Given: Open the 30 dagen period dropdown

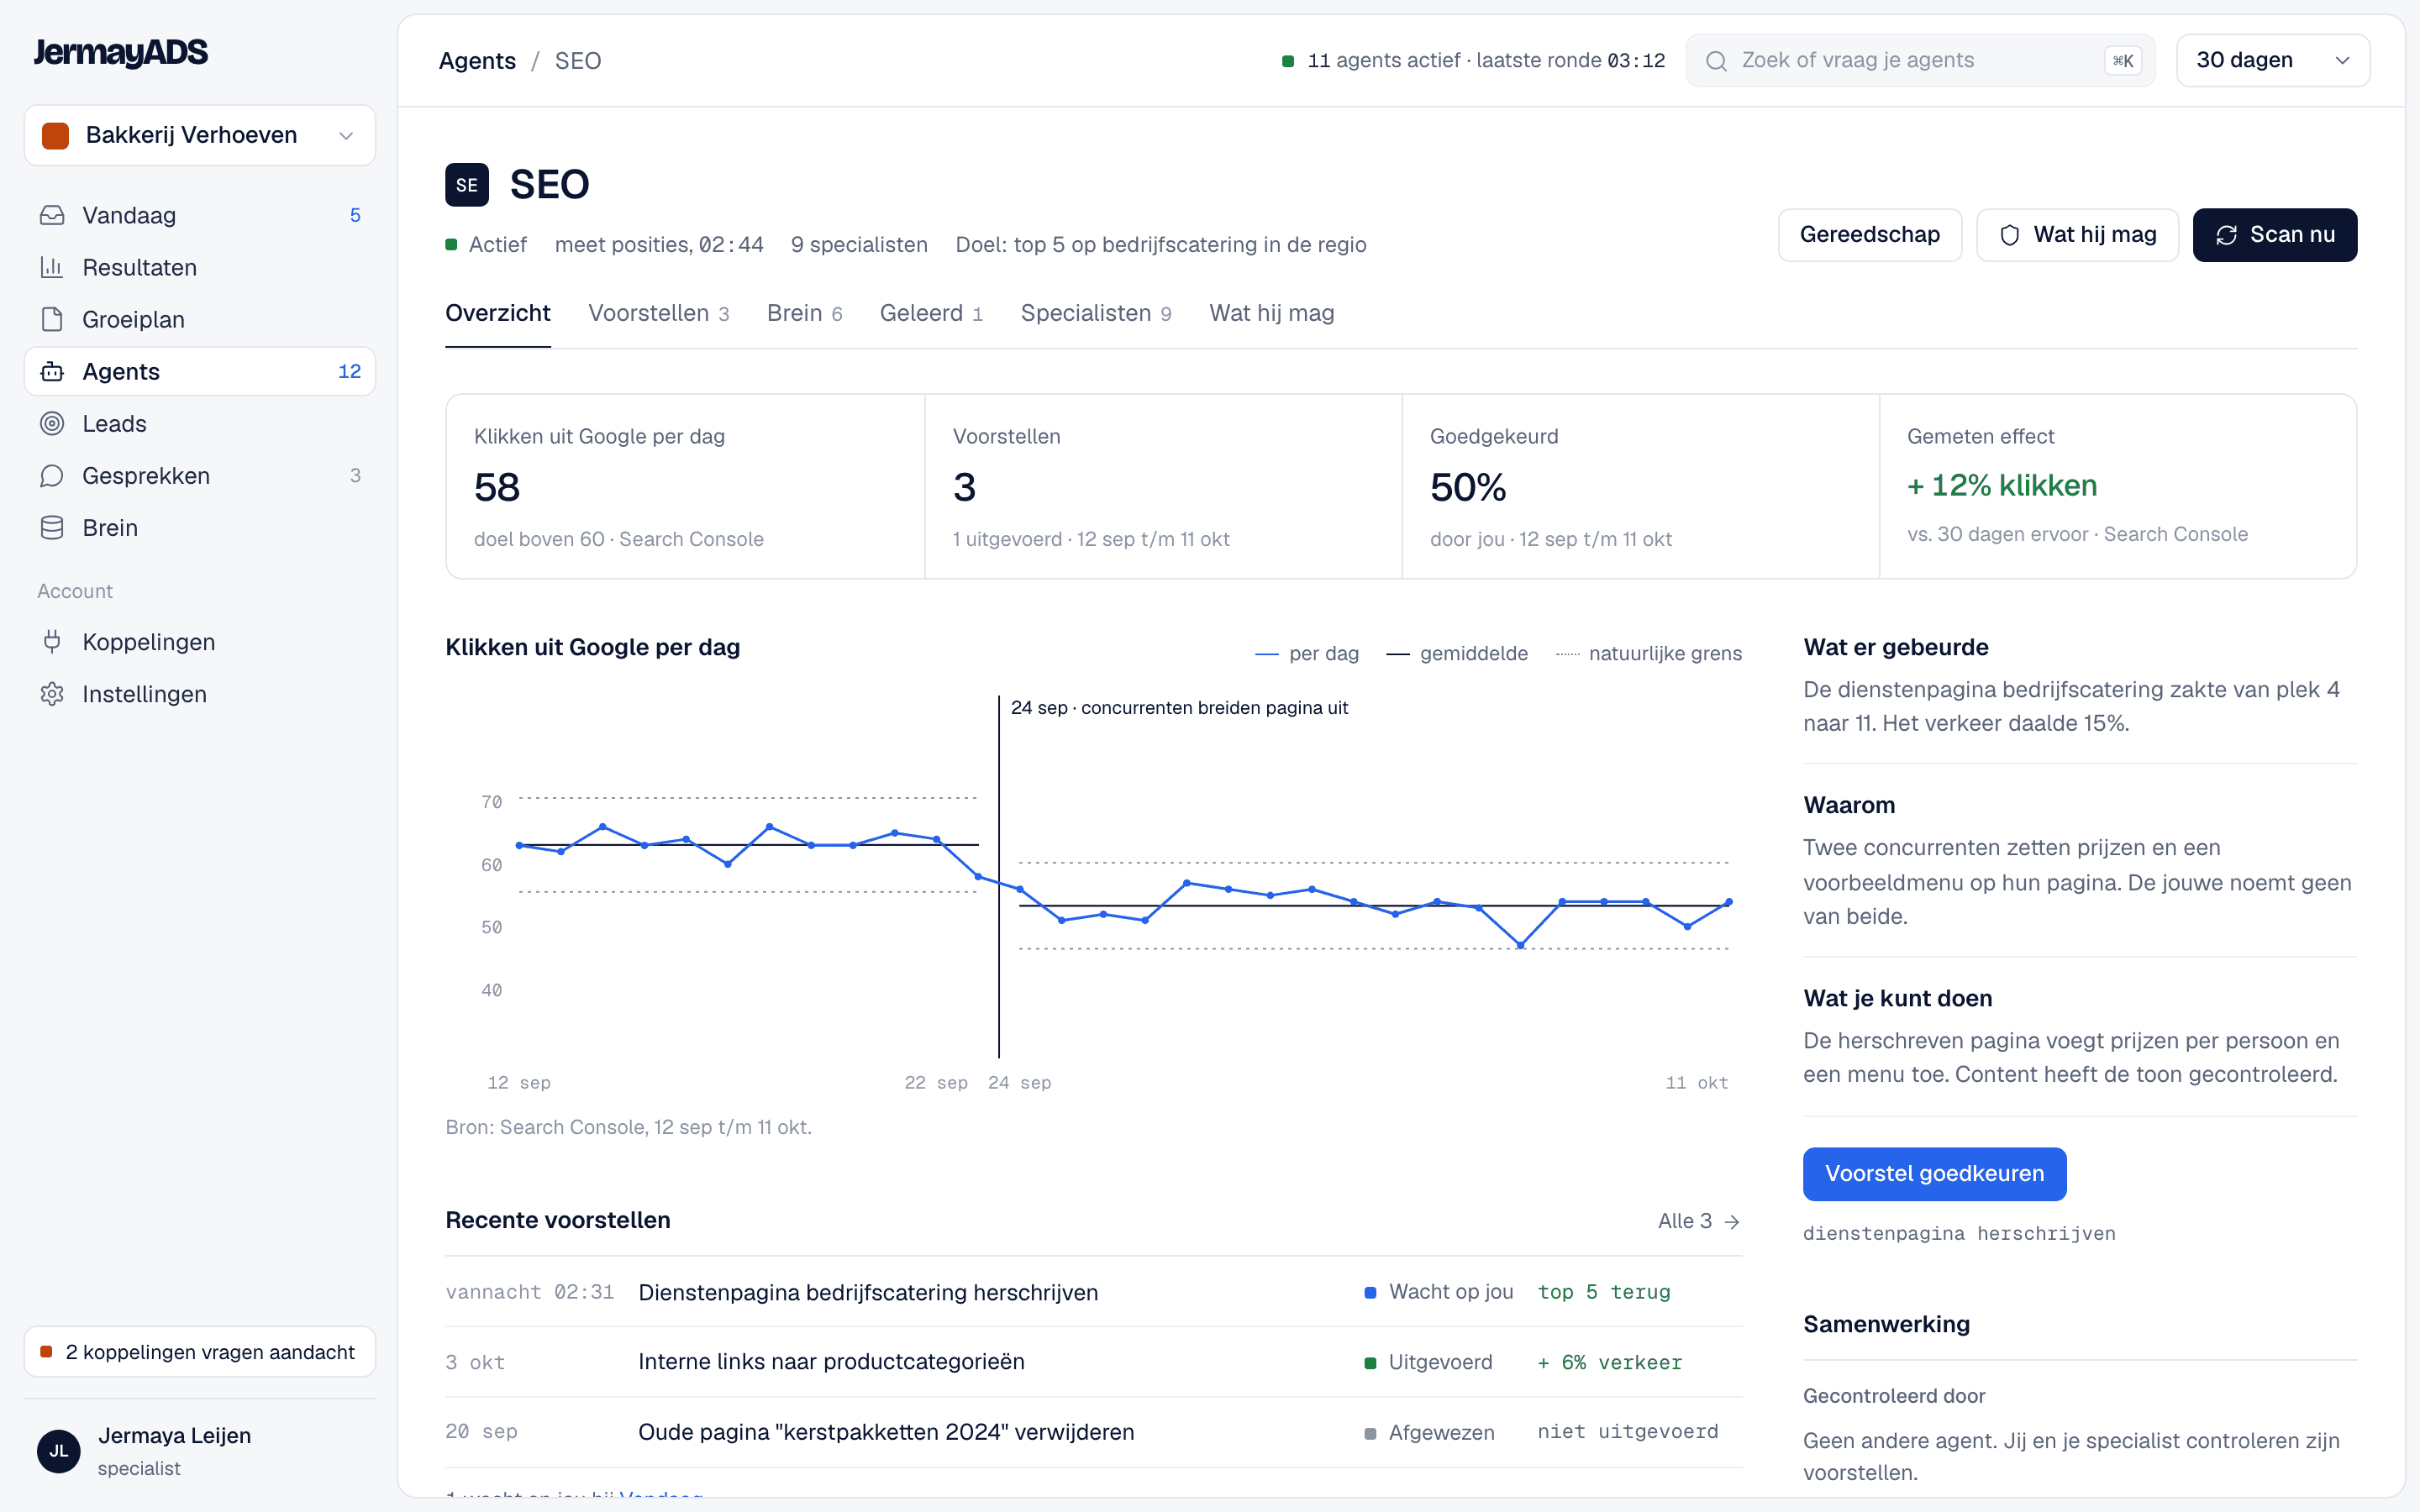Looking at the screenshot, I should (x=2273, y=60).
